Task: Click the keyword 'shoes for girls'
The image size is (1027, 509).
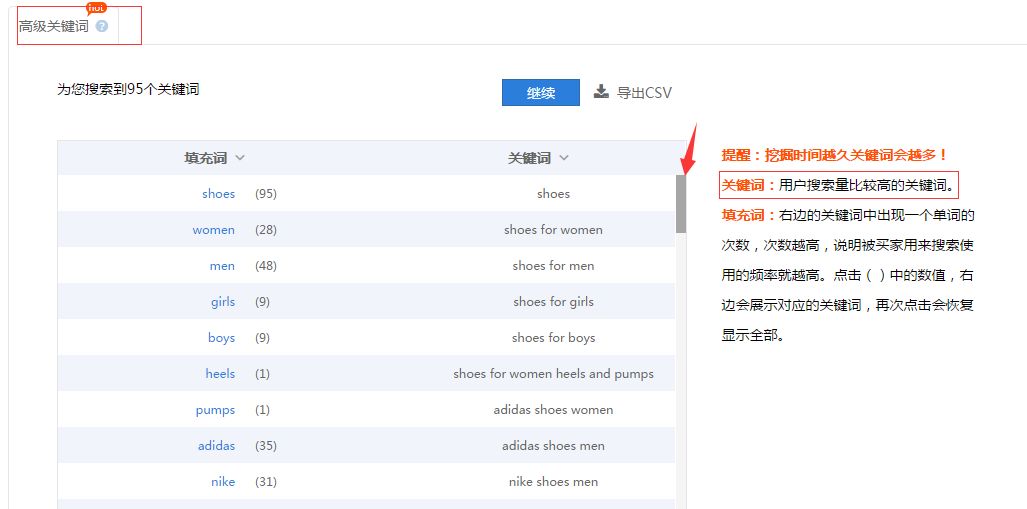Action: 553,302
